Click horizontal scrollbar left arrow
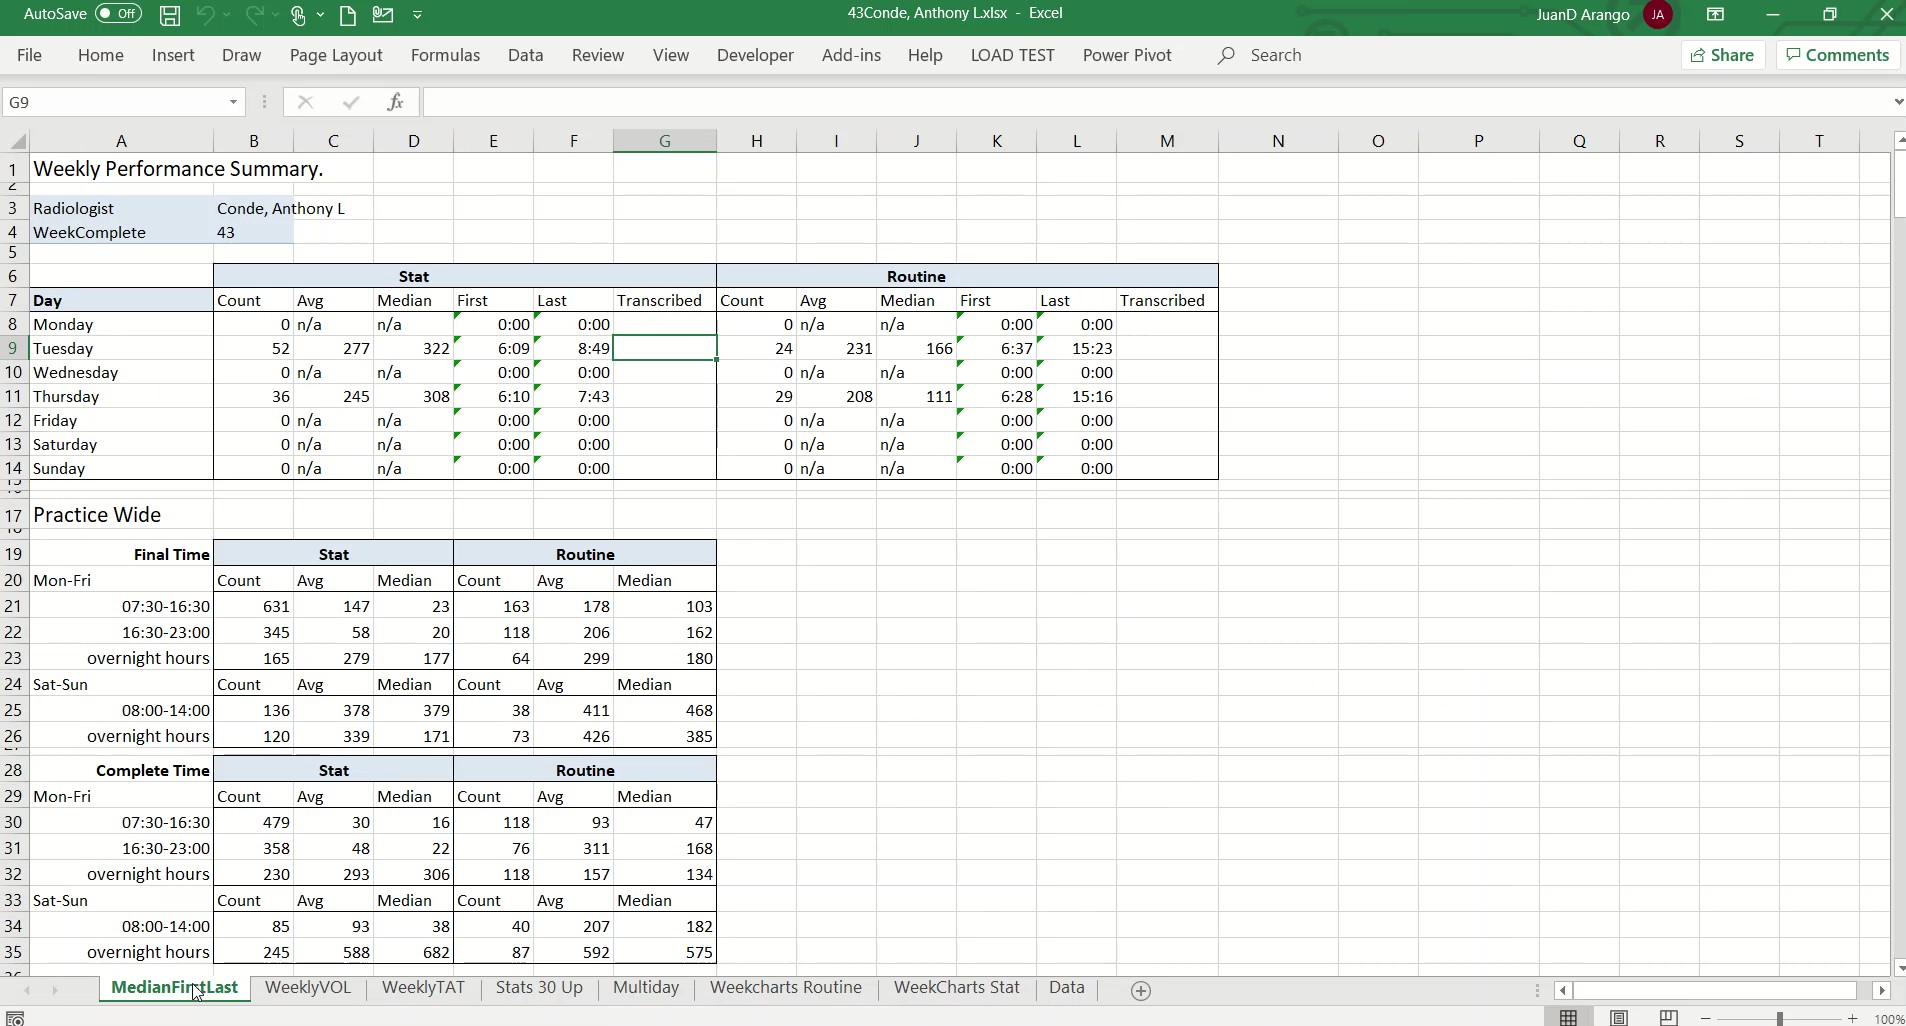Image resolution: width=1906 pixels, height=1026 pixels. click(x=1562, y=990)
